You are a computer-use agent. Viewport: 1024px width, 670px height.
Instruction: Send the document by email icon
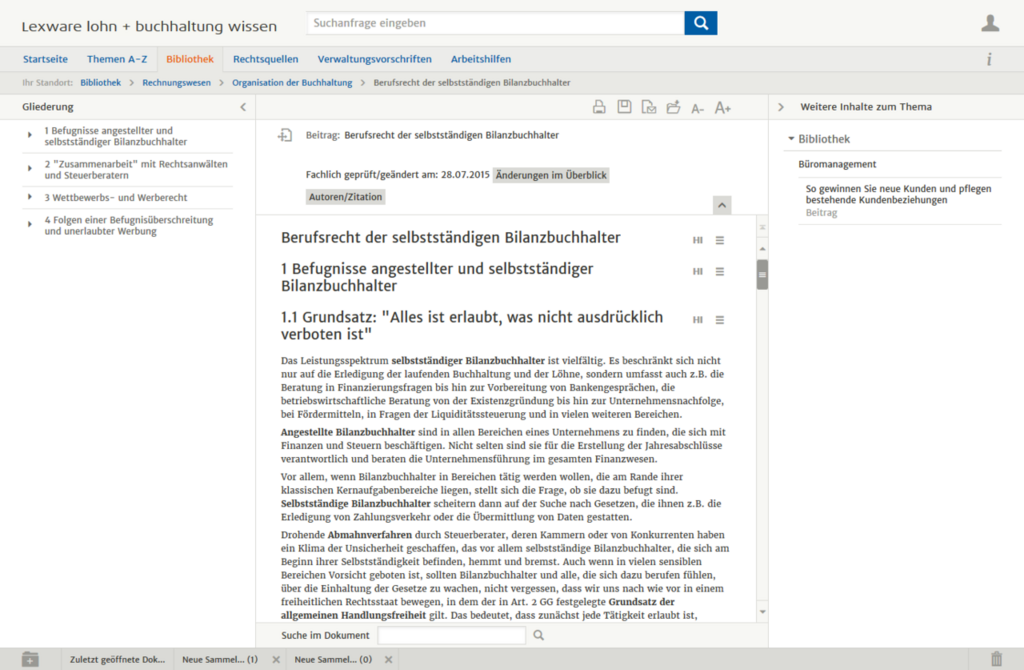click(x=648, y=107)
